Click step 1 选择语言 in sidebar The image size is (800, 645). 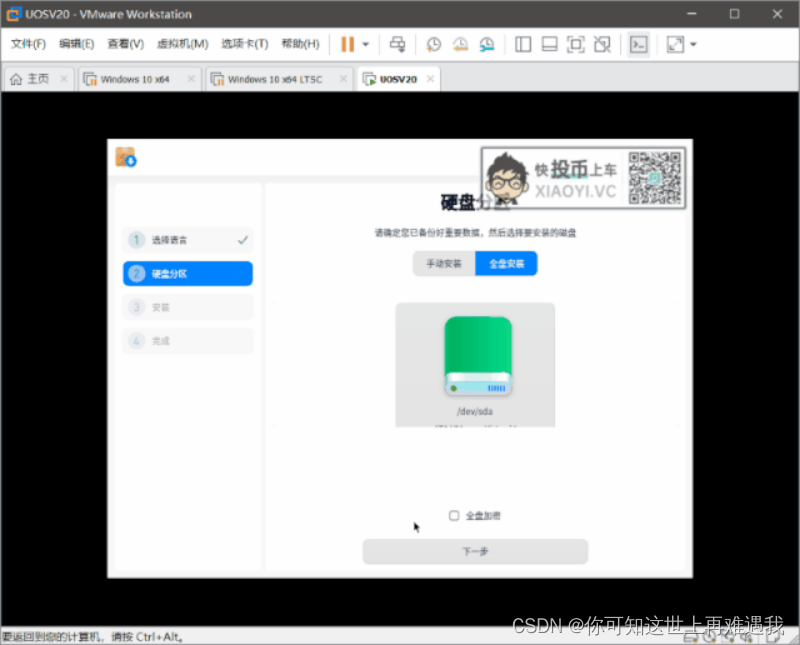pos(188,240)
